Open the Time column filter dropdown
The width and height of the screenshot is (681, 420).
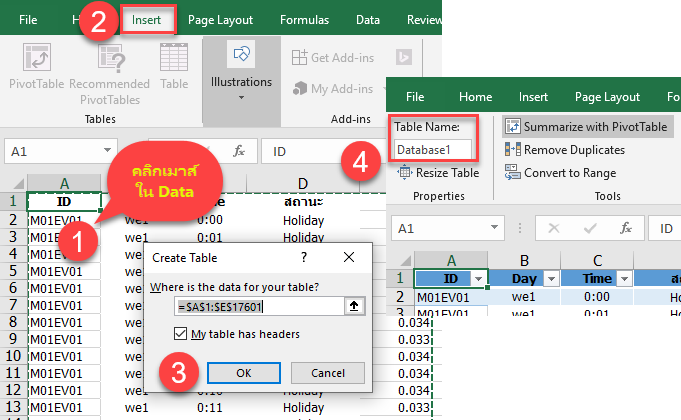[x=622, y=278]
